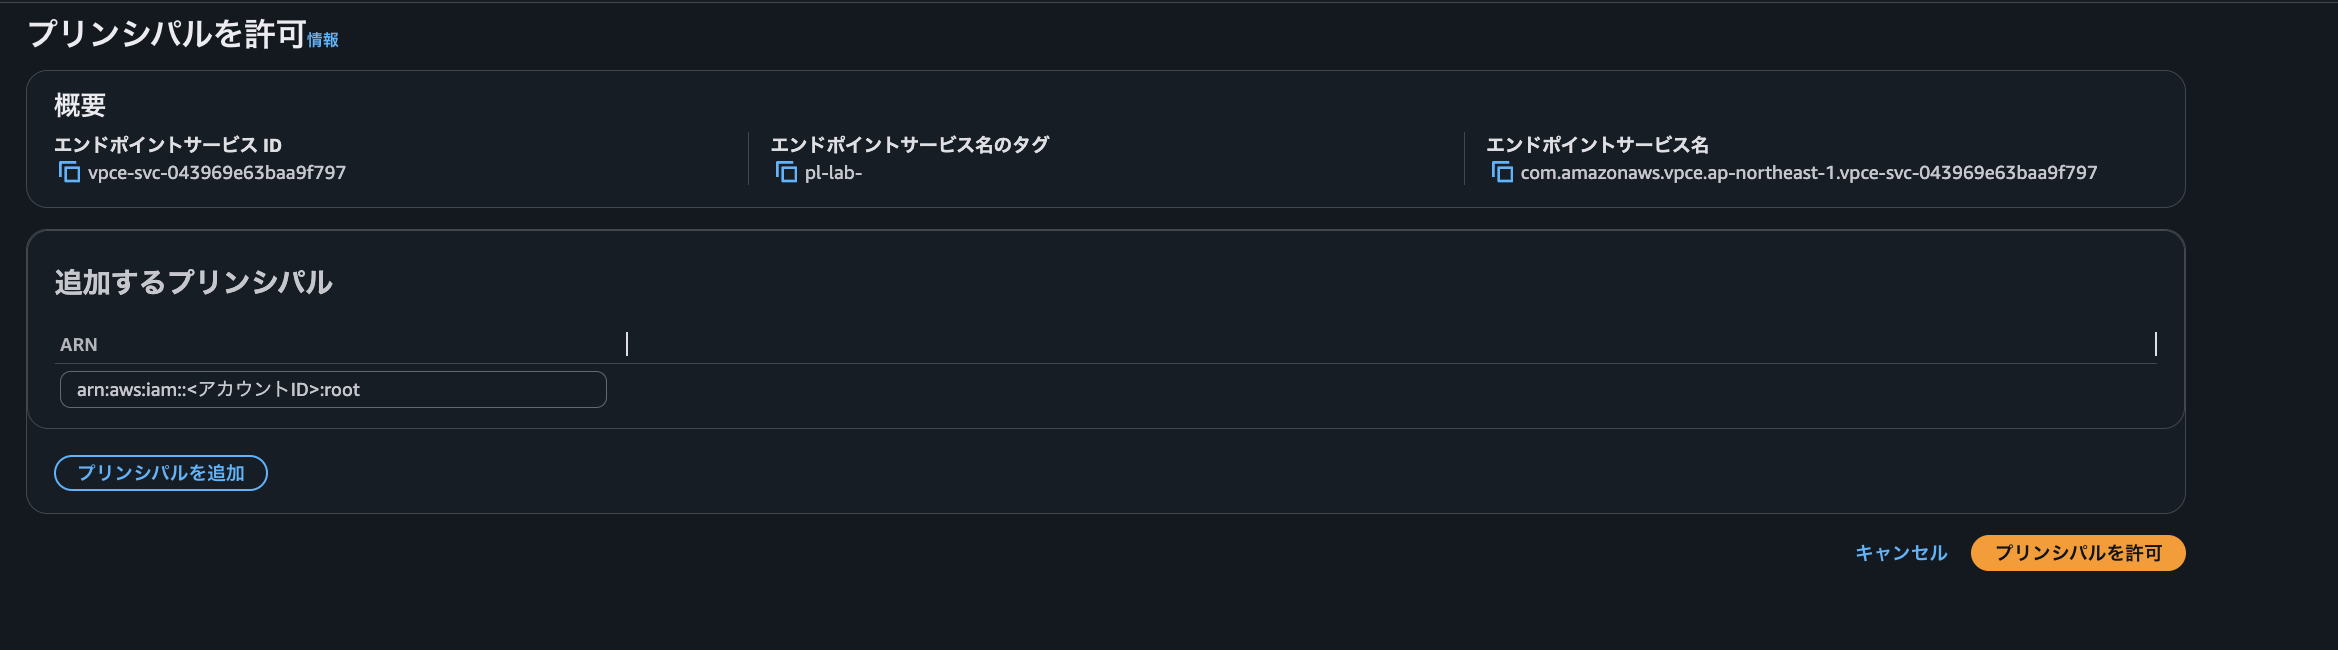Cancel using the キャンセル link

coord(1900,552)
